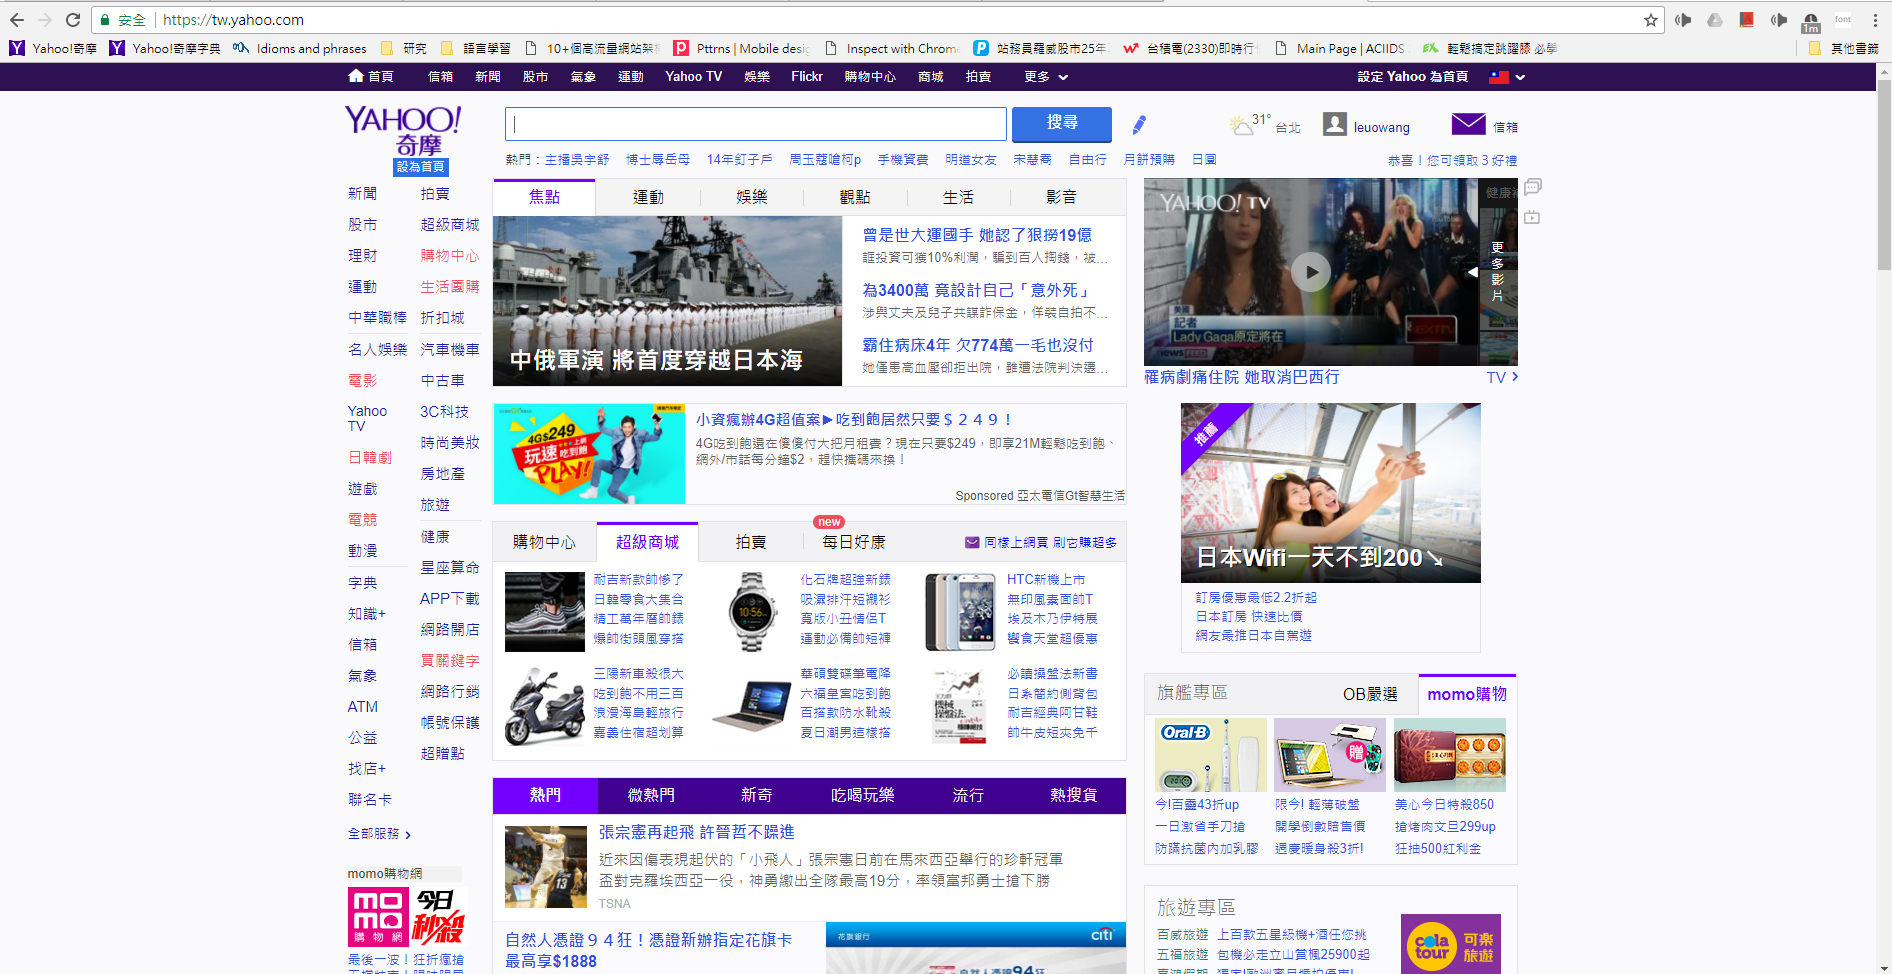1892x974 pixels.
Task: Click the Yahoo home icon in purple bar
Action: pyautogui.click(x=356, y=76)
